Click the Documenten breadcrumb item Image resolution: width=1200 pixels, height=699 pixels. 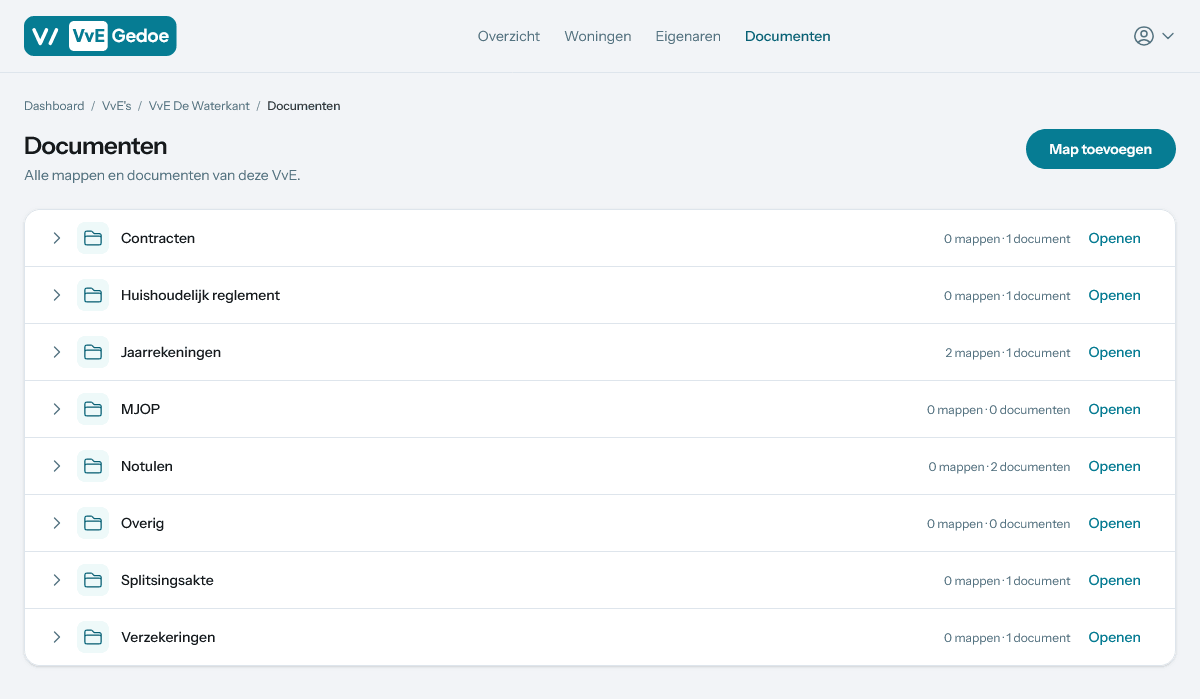(x=304, y=106)
